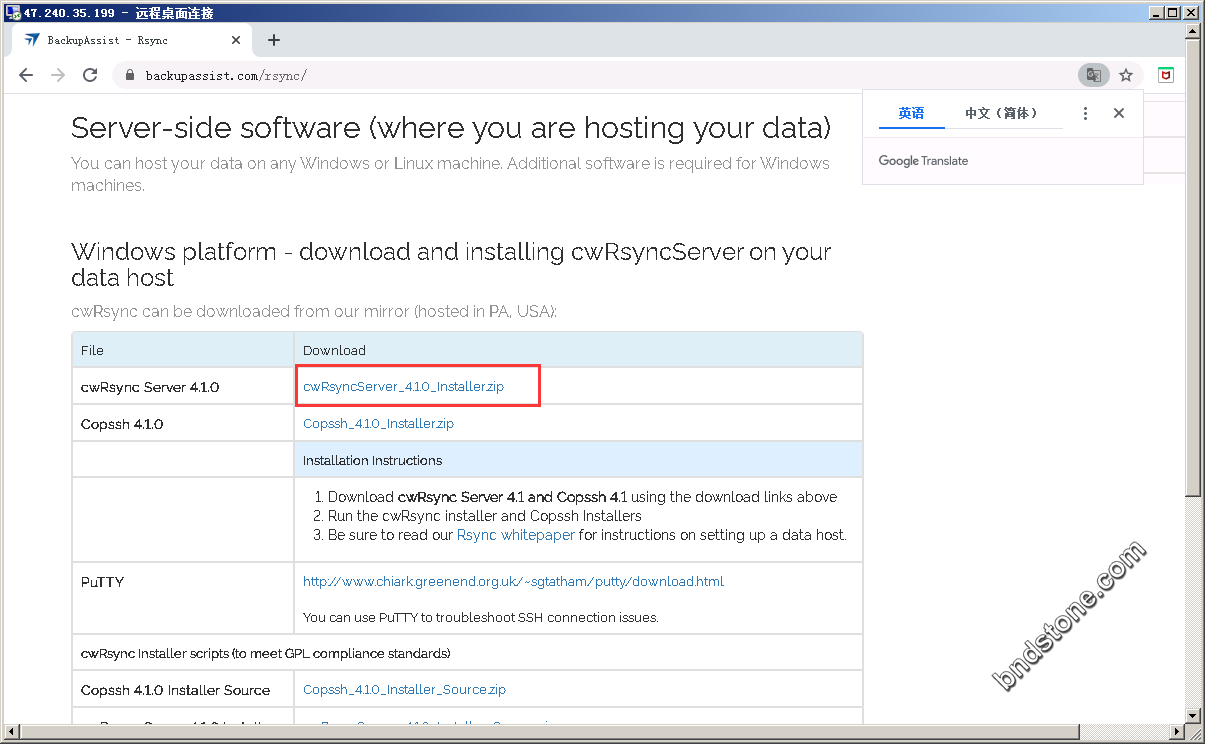Click the remote desktop connection title bar icon

click(13, 13)
